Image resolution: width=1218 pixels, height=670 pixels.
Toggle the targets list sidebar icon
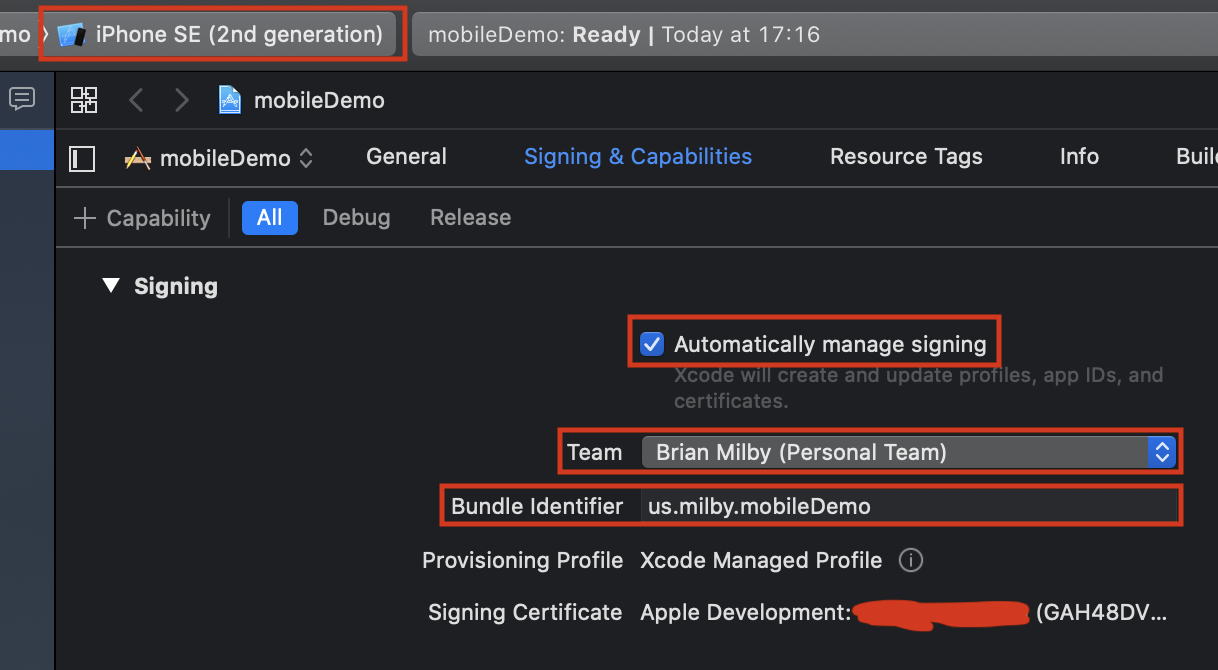[x=82, y=158]
